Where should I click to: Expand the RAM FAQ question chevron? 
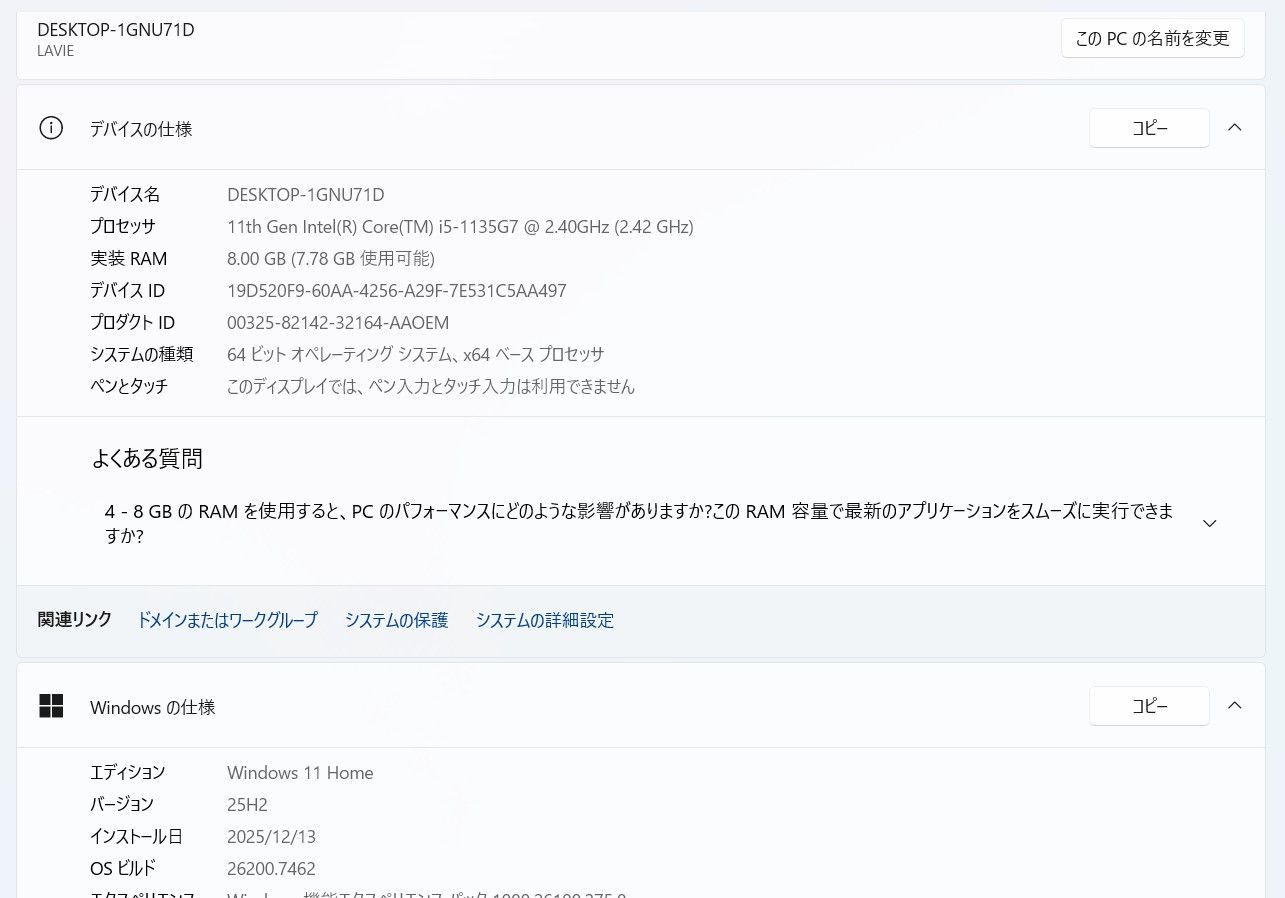[1209, 524]
